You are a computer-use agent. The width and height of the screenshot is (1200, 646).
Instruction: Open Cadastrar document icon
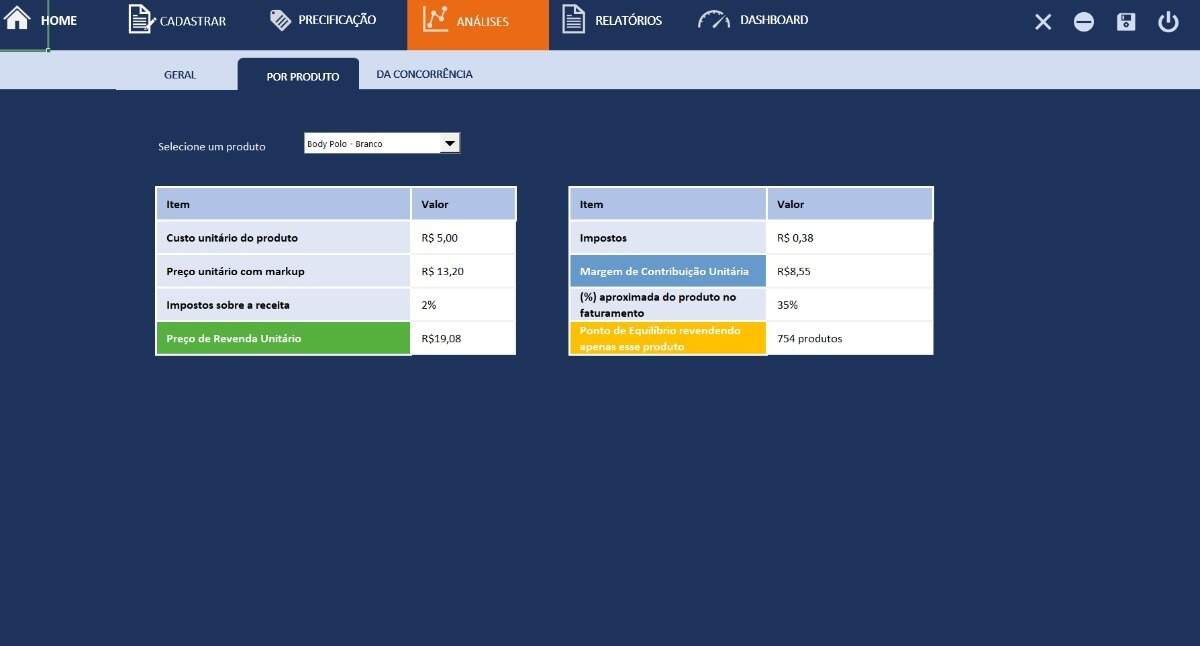point(140,20)
